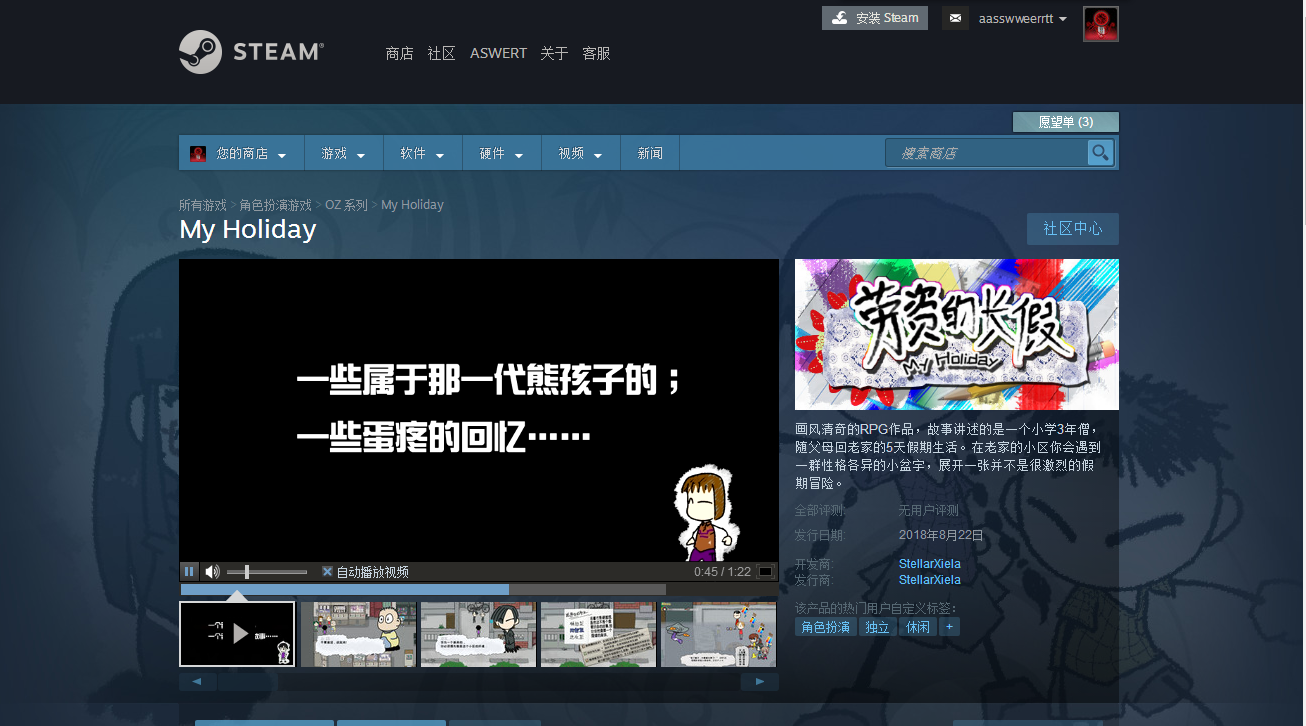Open the ASWERT profile menu item
Screen dimensions: 1306x726
coord(498,53)
